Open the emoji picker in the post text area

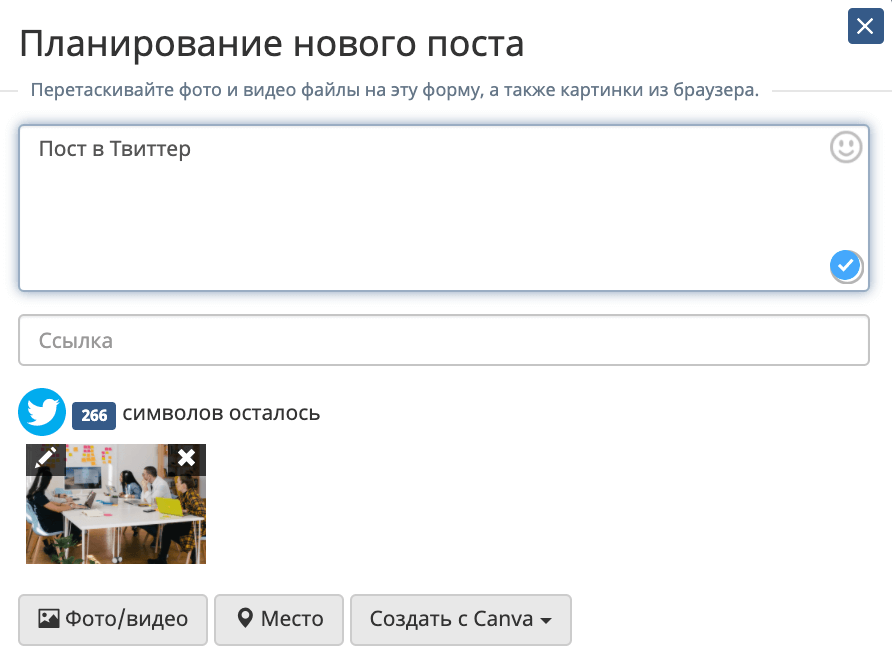click(x=845, y=147)
